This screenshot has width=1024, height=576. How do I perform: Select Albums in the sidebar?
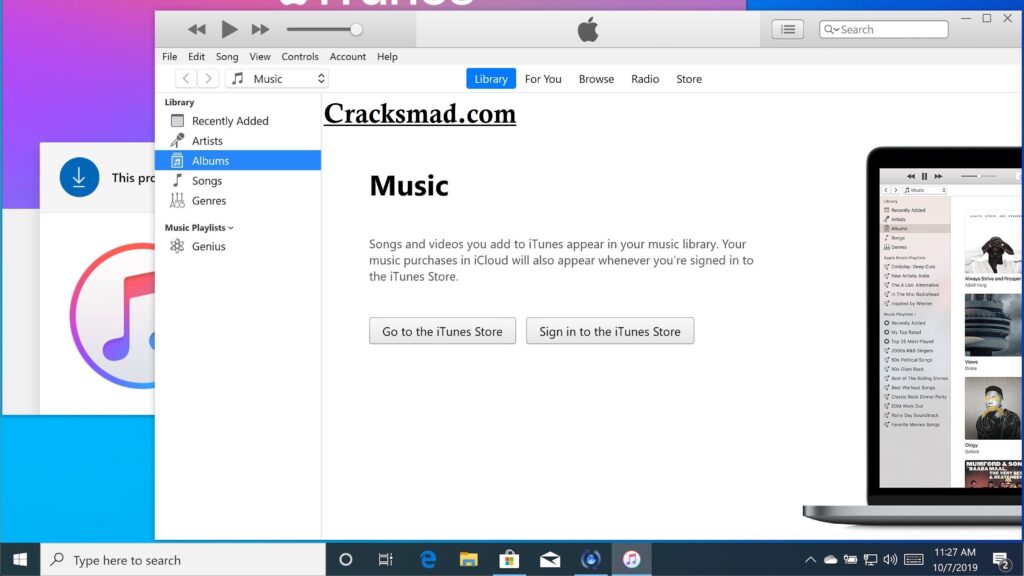(238, 160)
